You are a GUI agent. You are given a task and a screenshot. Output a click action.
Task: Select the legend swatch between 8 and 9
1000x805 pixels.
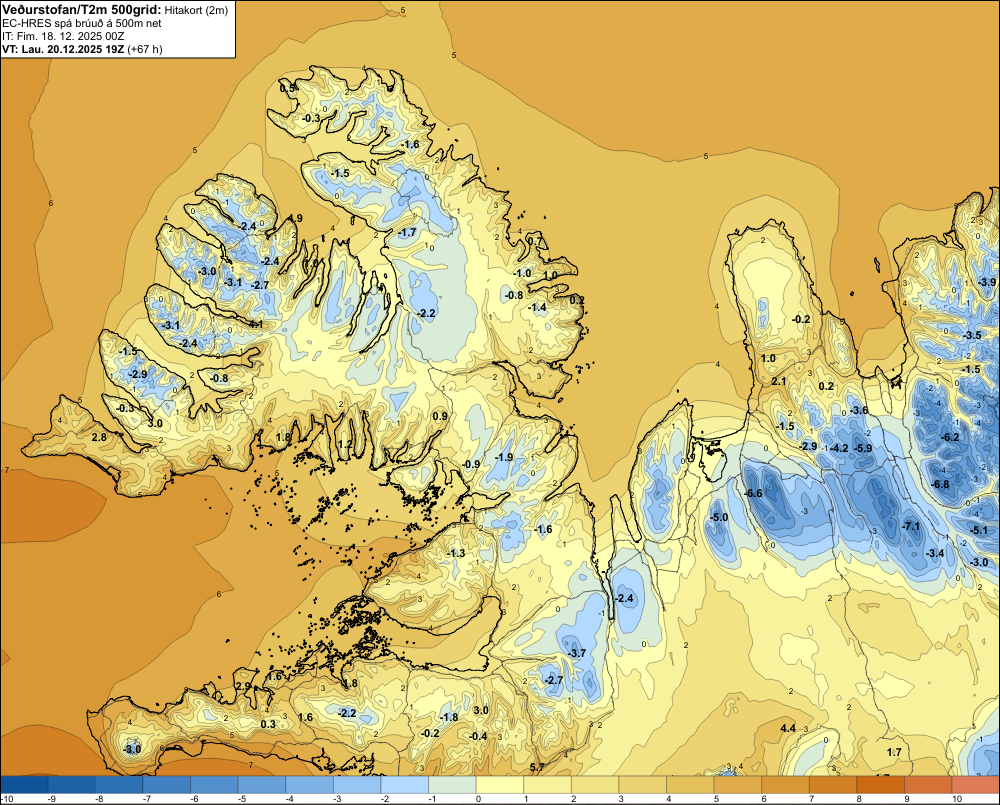[x=881, y=784]
